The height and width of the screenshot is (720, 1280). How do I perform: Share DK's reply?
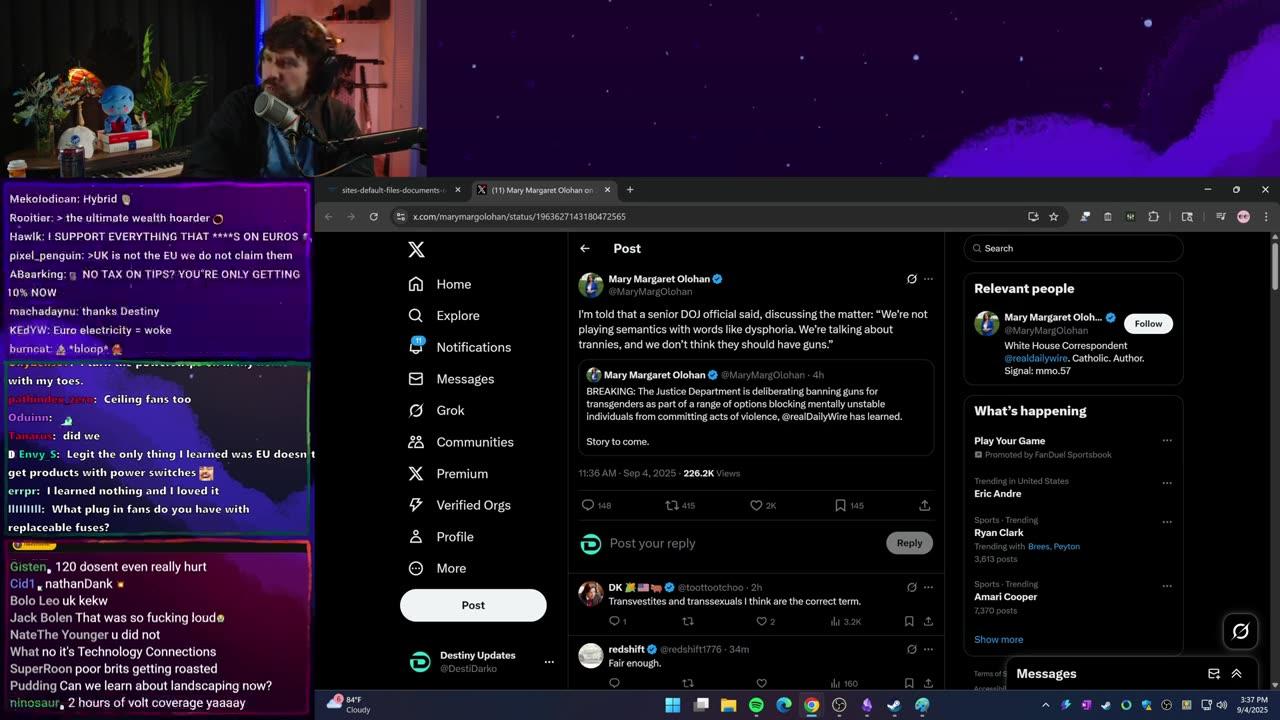click(x=928, y=621)
